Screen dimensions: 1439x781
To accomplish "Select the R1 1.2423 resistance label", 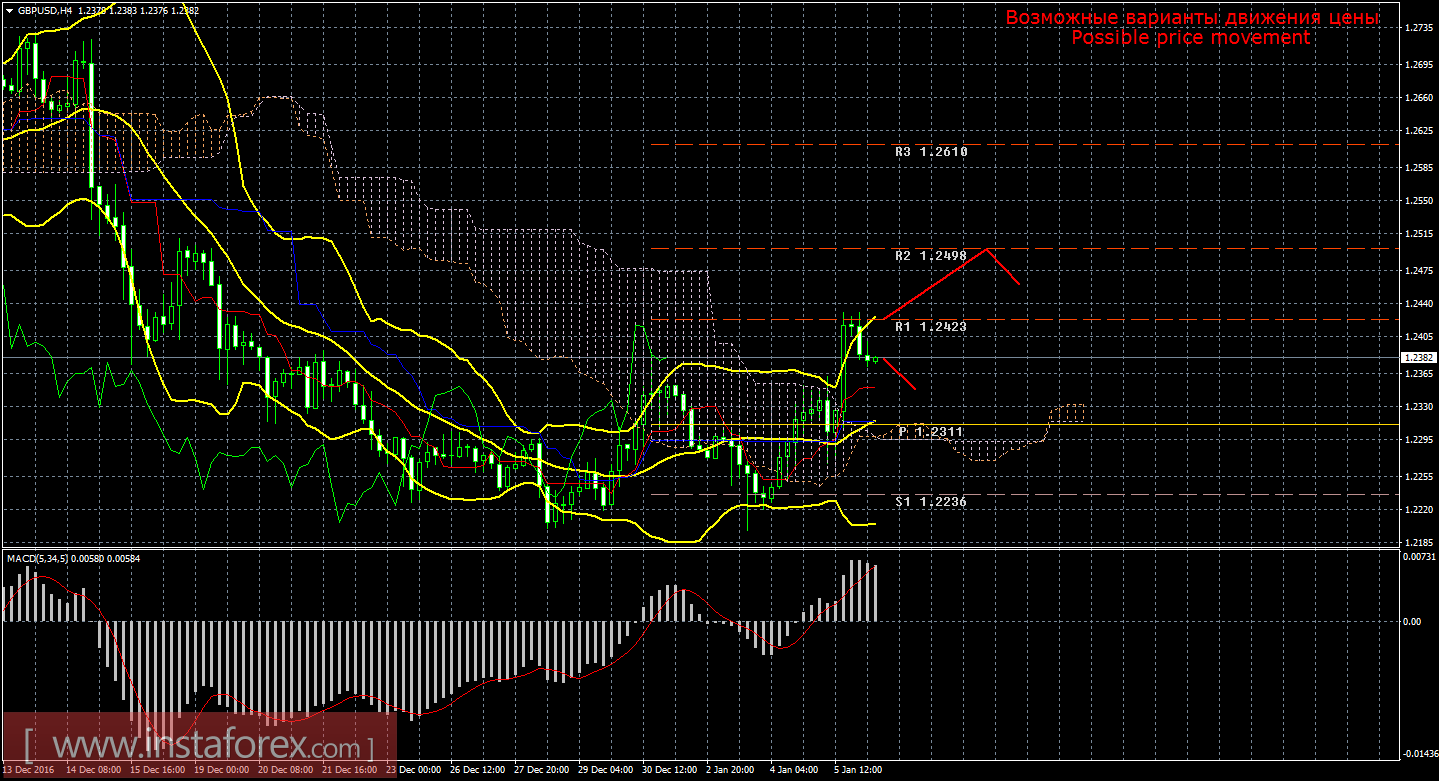I will tap(931, 327).
